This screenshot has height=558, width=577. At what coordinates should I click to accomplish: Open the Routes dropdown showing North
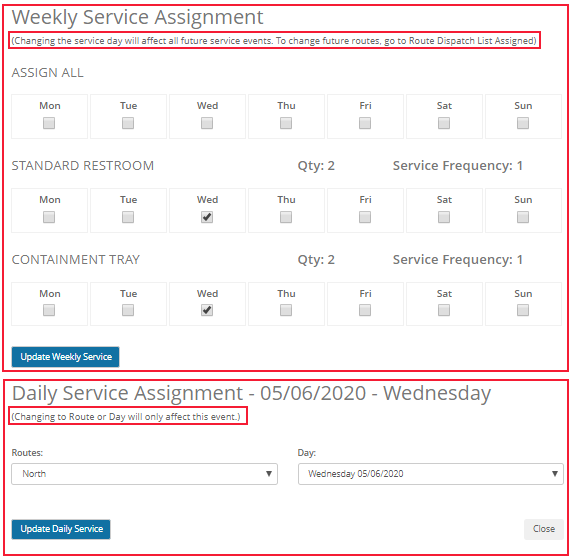tap(144, 474)
